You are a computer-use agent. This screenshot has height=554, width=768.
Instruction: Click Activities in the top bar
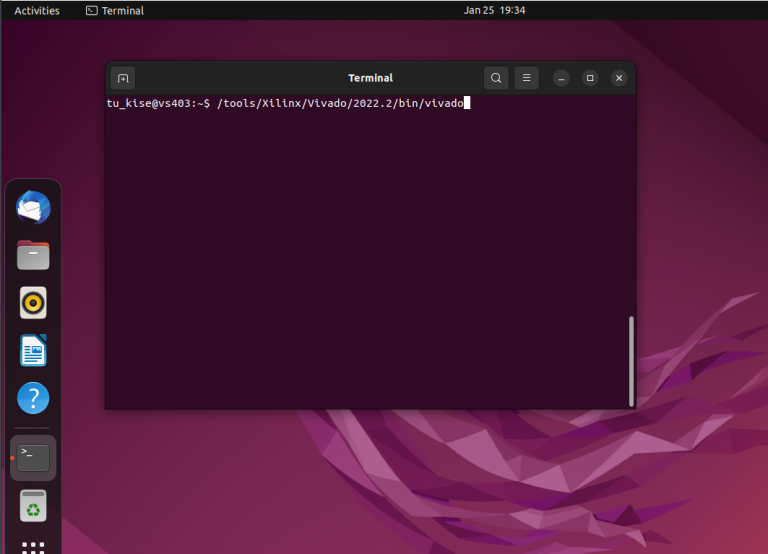point(37,10)
